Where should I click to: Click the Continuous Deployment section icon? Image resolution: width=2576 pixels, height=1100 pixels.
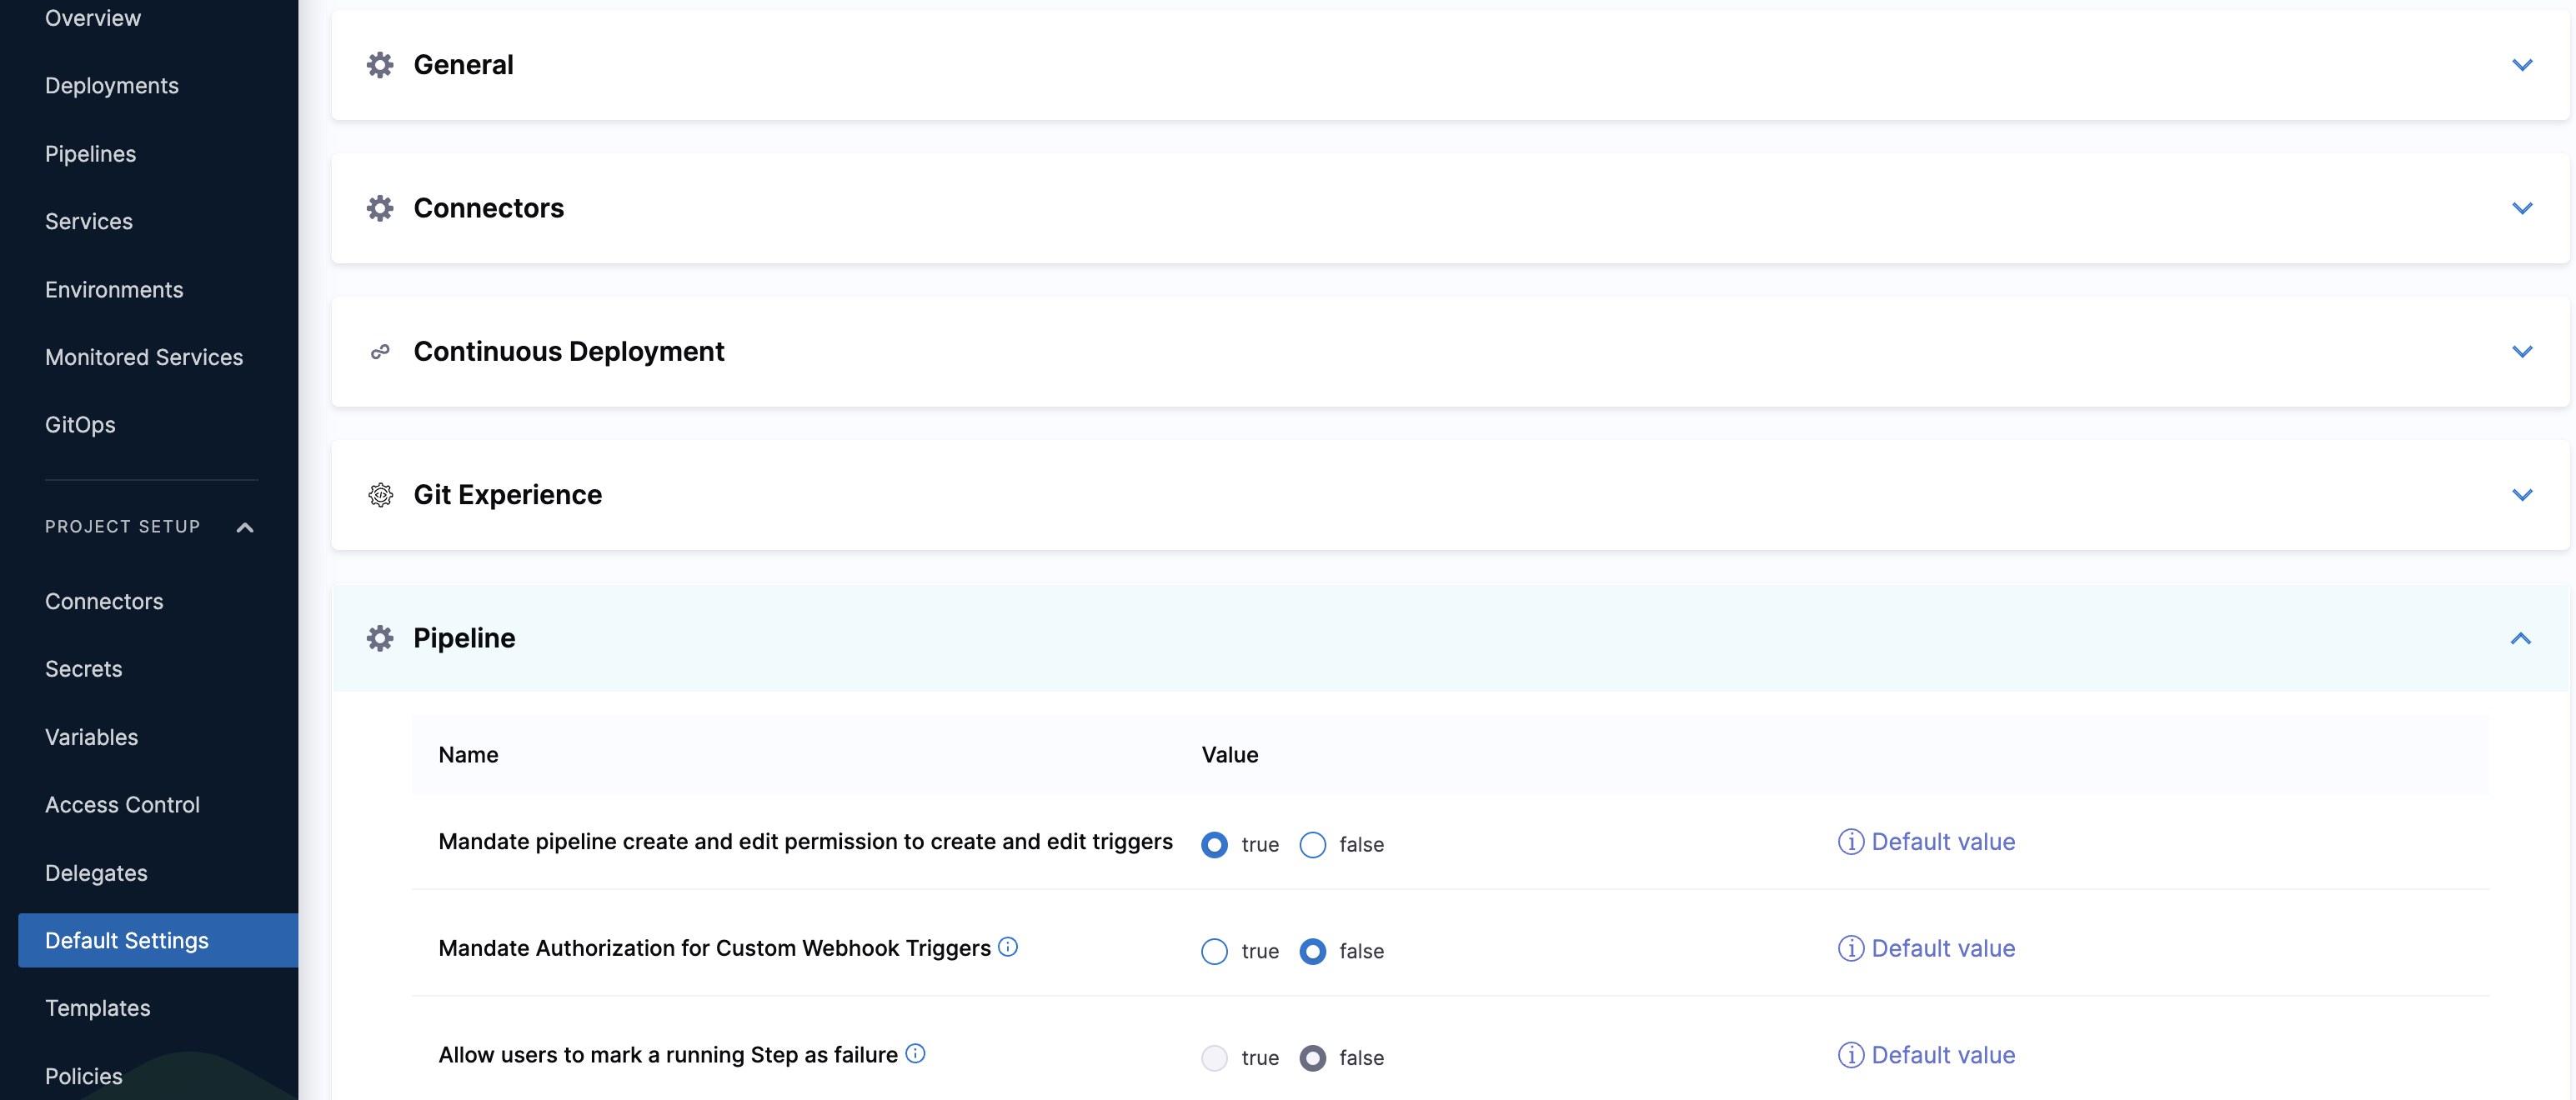click(x=380, y=352)
